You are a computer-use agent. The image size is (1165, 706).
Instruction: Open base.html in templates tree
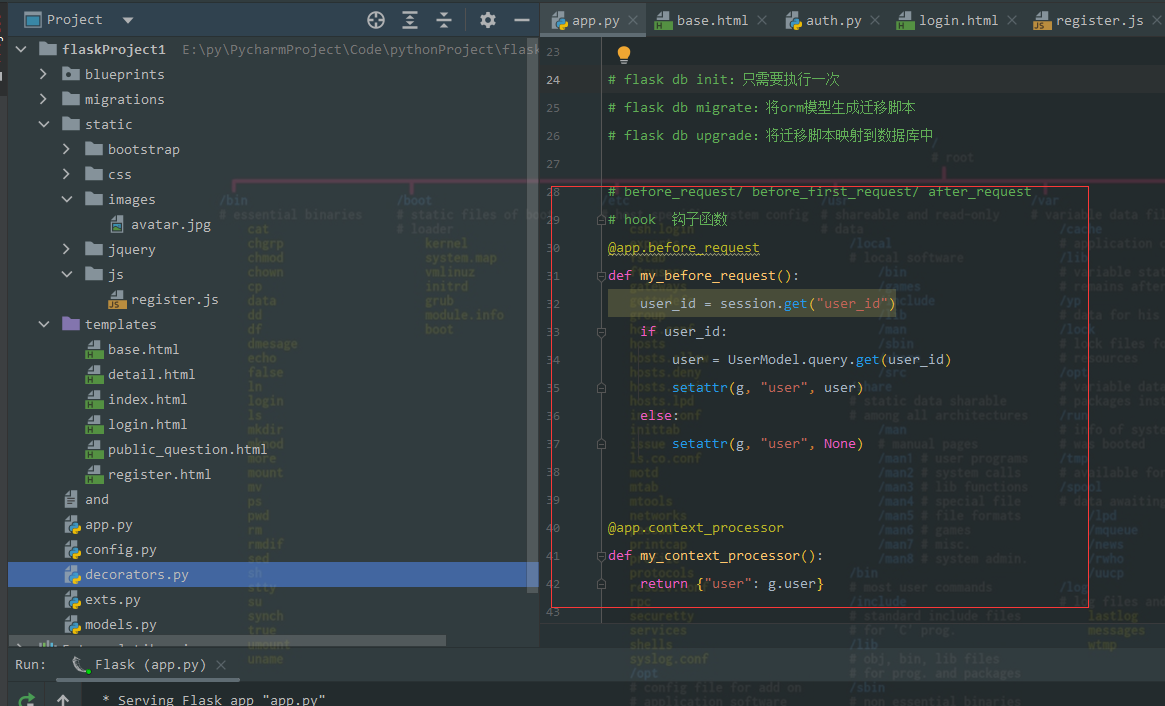point(143,349)
